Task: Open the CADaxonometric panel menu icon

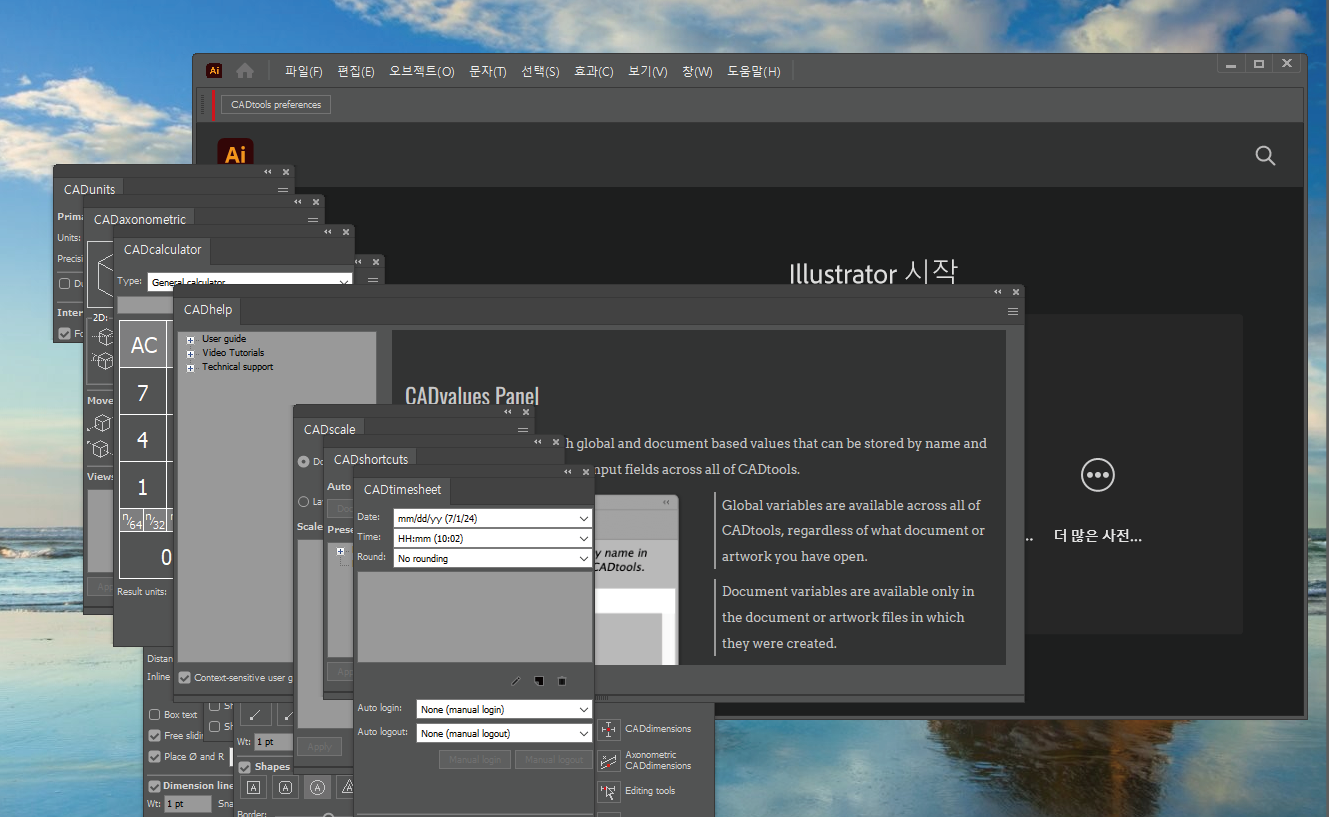Action: click(x=313, y=220)
